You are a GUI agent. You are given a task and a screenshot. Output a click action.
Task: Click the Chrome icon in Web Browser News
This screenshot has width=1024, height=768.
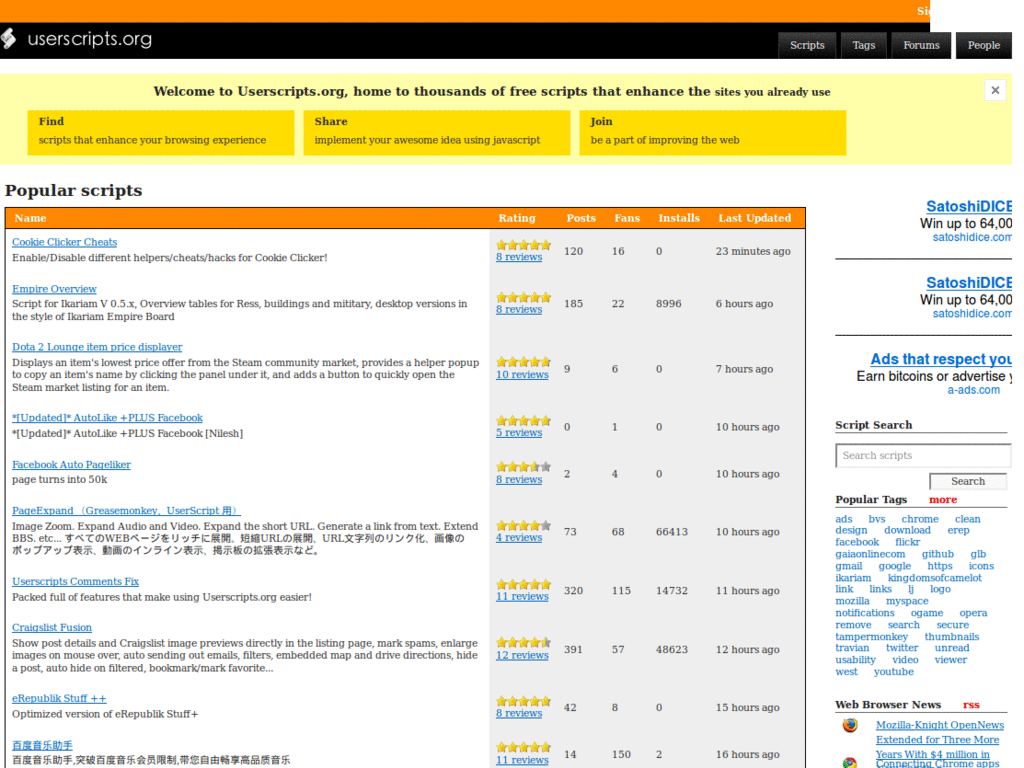pyautogui.click(x=849, y=762)
